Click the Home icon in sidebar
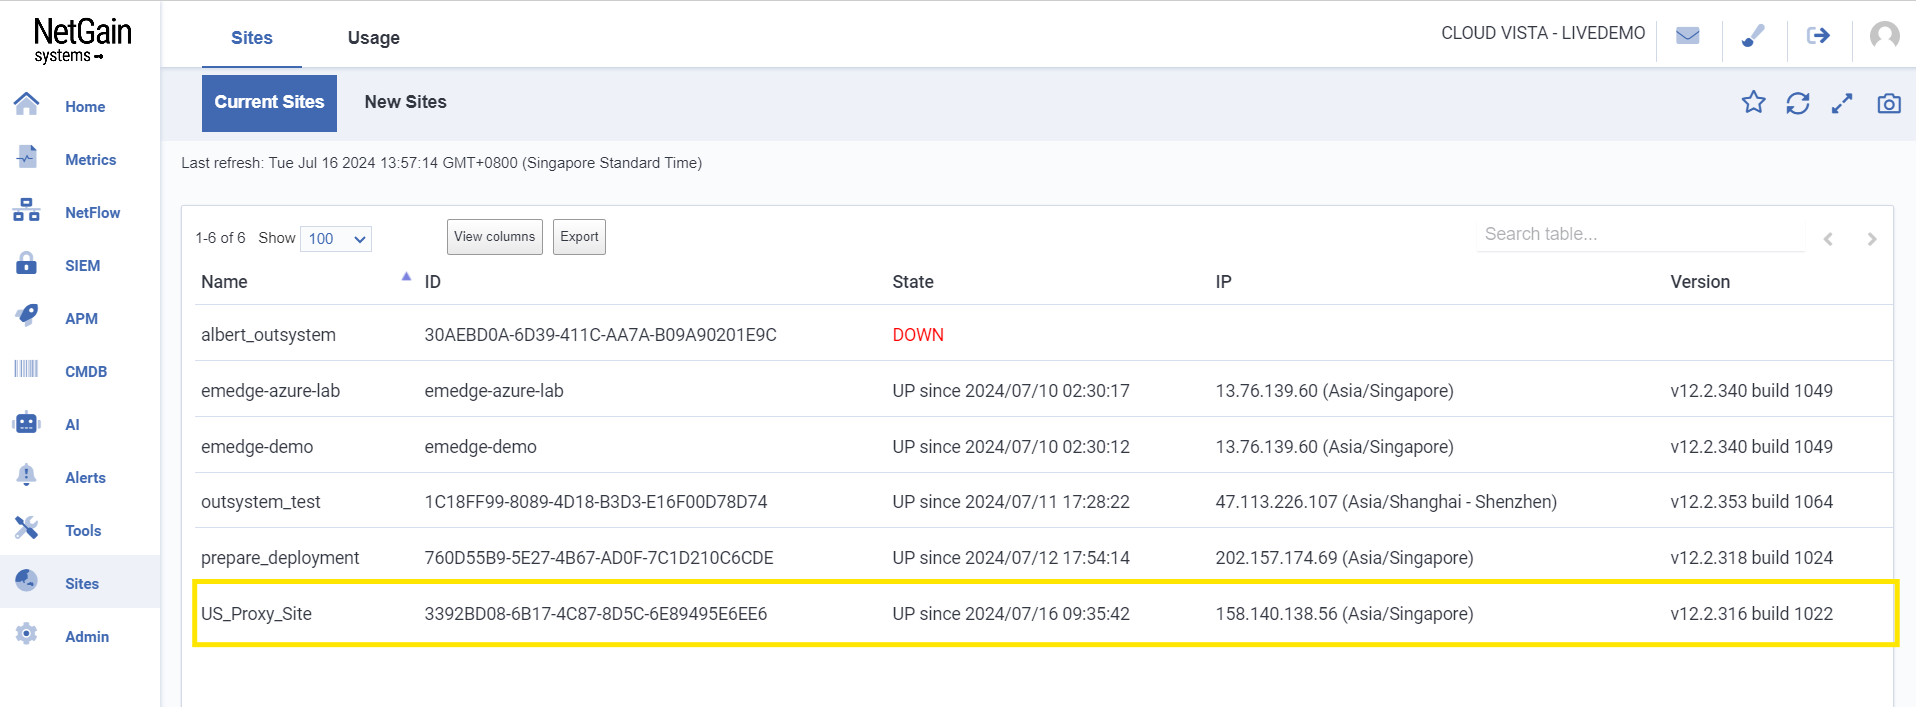This screenshot has width=1916, height=707. tap(27, 104)
